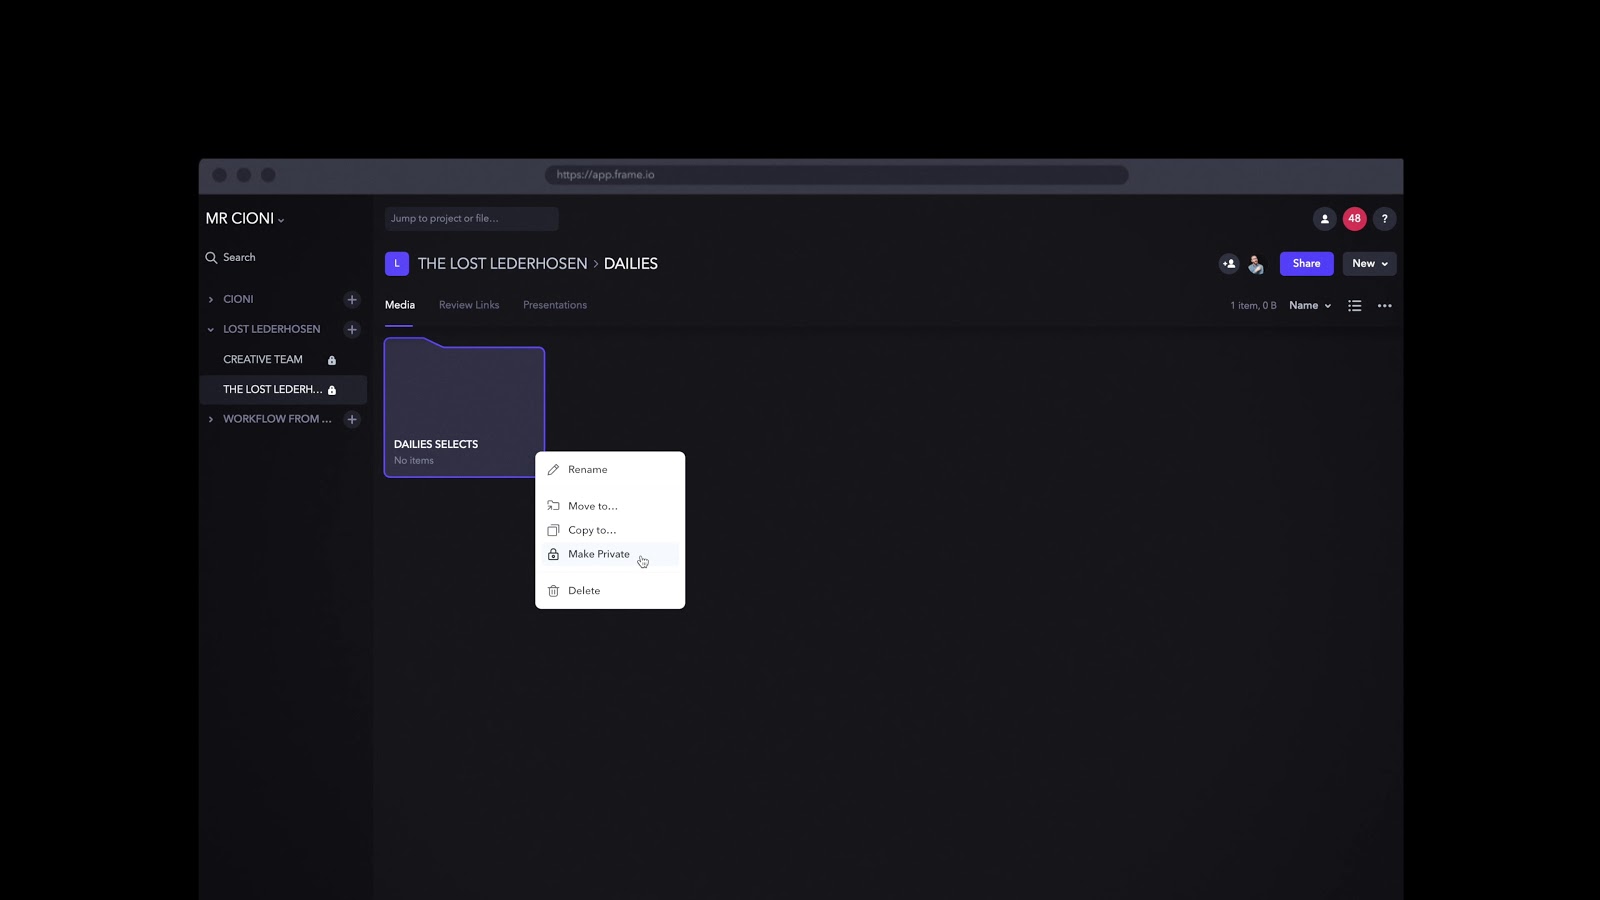The image size is (1600, 900).
Task: Switch to list view icon
Action: point(1354,306)
